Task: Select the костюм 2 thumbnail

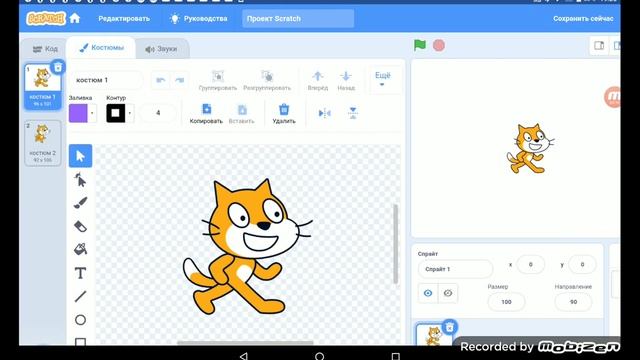Action: tap(42, 143)
